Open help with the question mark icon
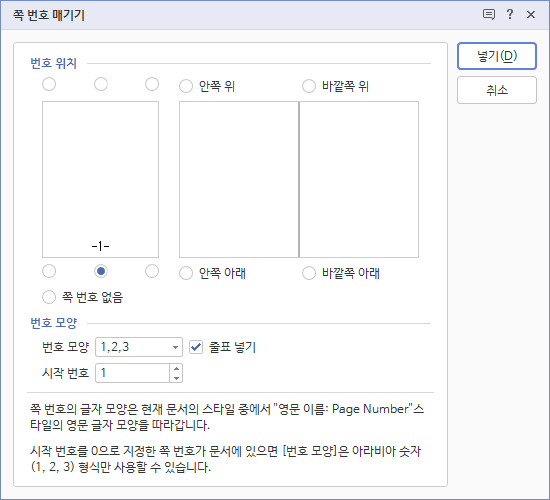Screen dimensions: 550x500 (x=510, y=14)
